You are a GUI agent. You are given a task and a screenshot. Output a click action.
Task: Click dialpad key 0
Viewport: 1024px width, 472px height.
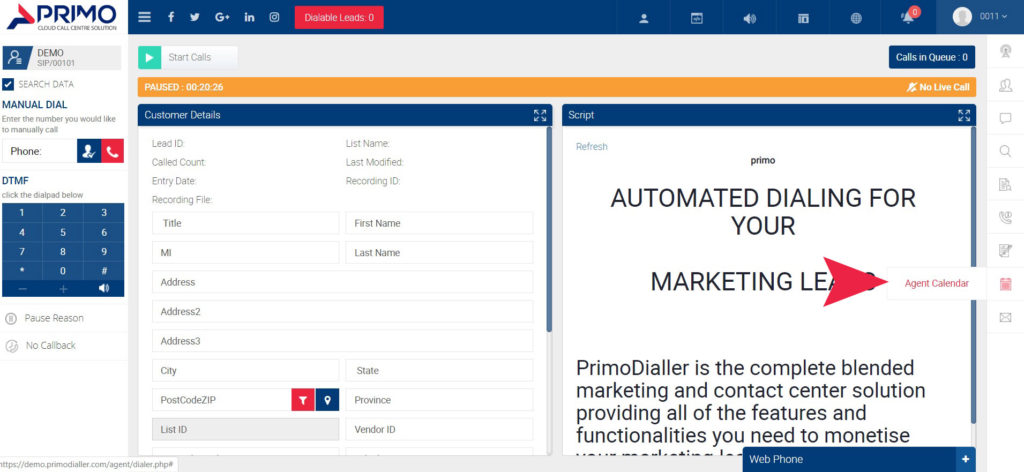pyautogui.click(x=63, y=271)
